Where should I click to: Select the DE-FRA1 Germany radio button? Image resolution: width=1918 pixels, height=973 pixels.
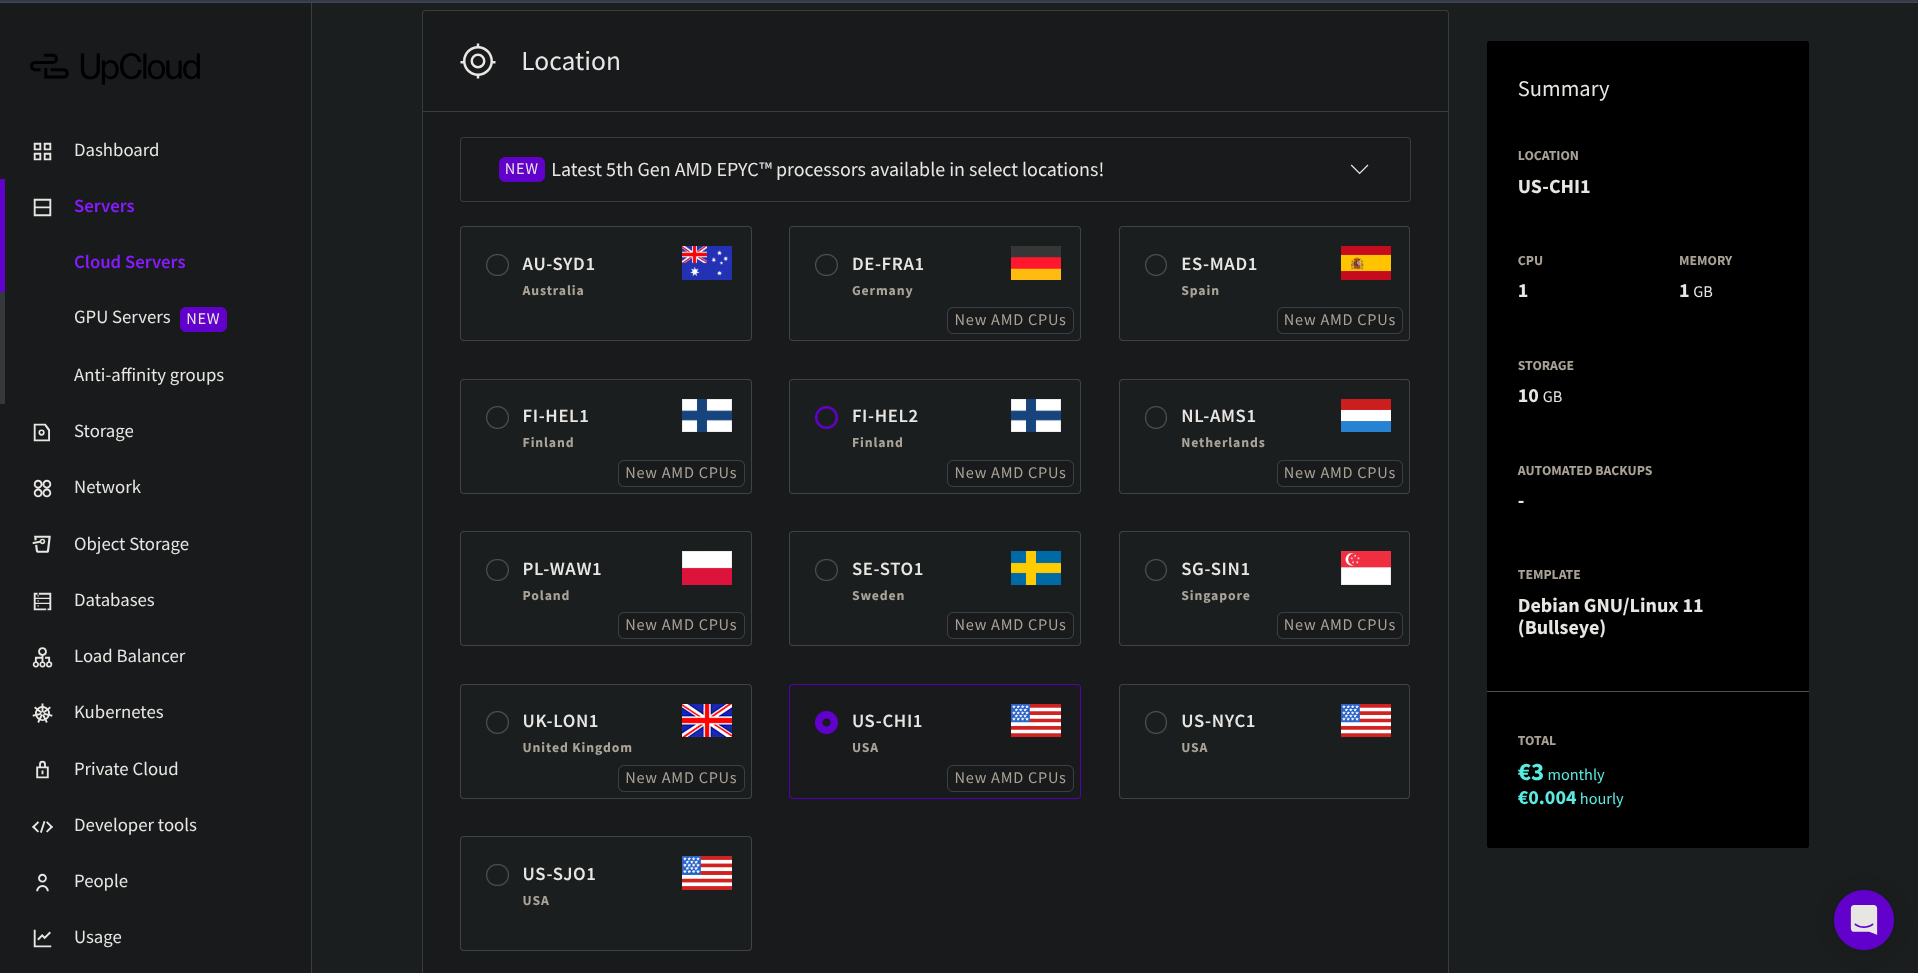pyautogui.click(x=826, y=265)
